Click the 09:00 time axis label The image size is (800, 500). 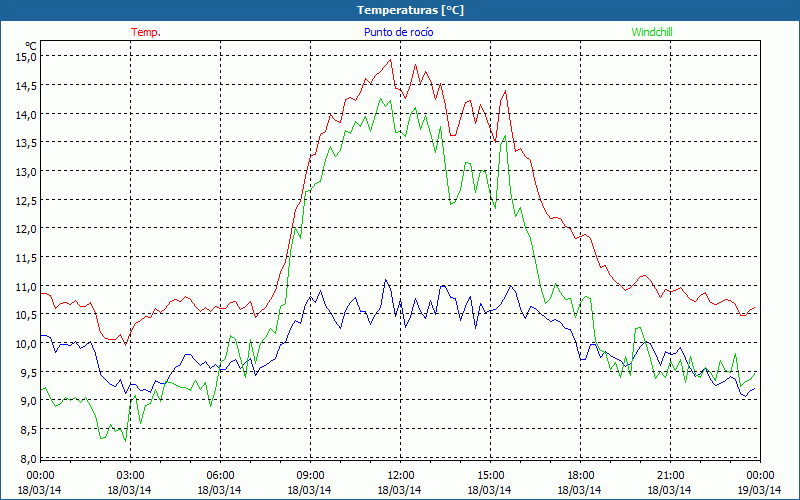coord(310,475)
